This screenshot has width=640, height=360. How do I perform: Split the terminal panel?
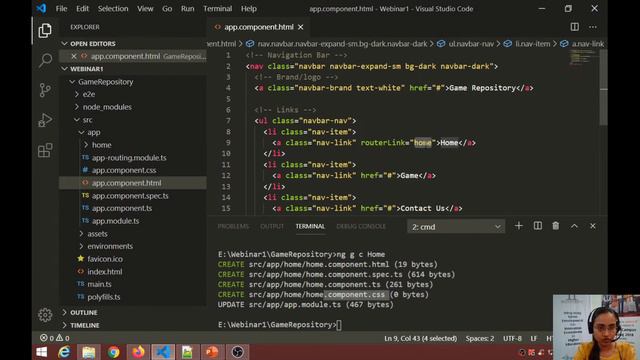(x=538, y=226)
